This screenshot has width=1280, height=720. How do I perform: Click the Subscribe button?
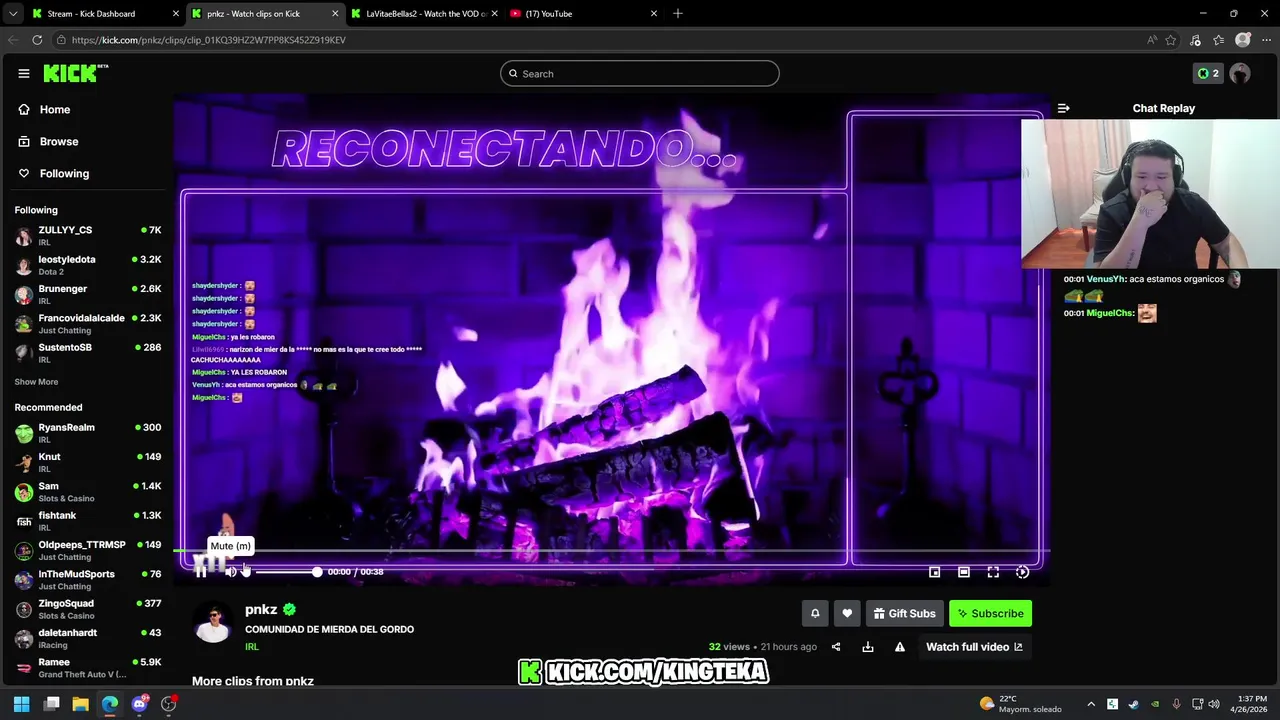tap(990, 613)
